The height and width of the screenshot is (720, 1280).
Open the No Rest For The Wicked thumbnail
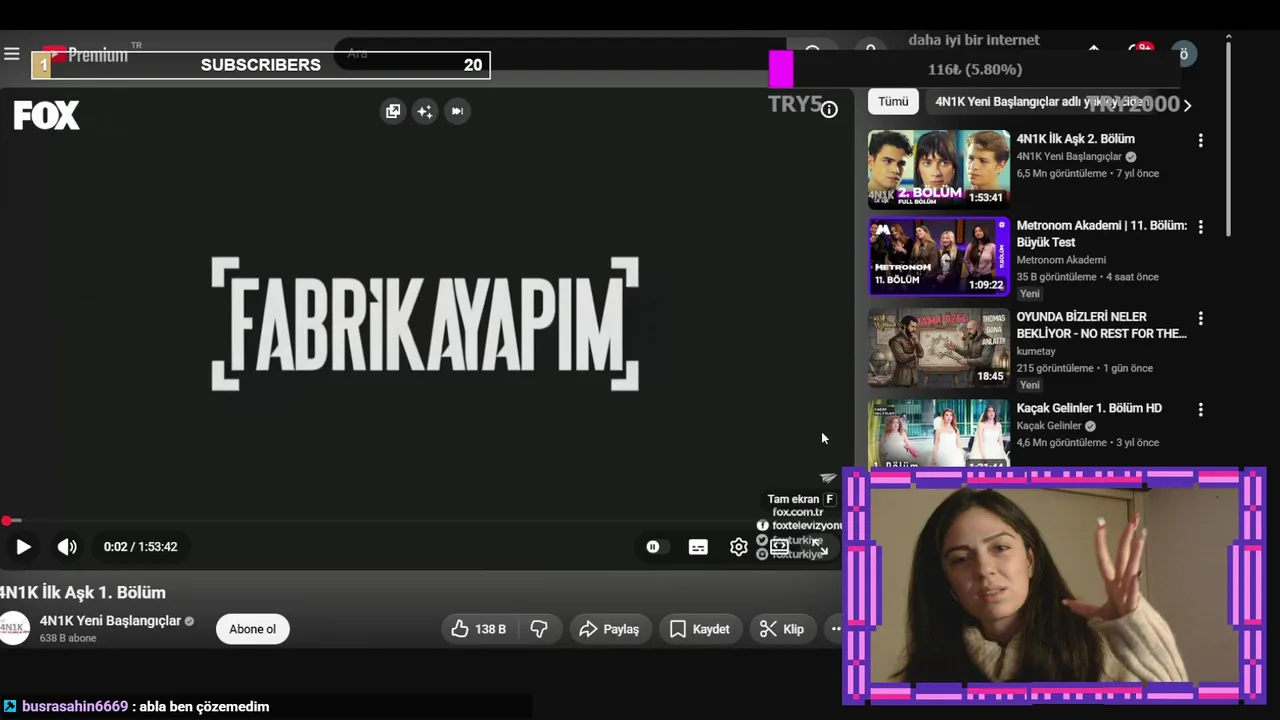[939, 348]
